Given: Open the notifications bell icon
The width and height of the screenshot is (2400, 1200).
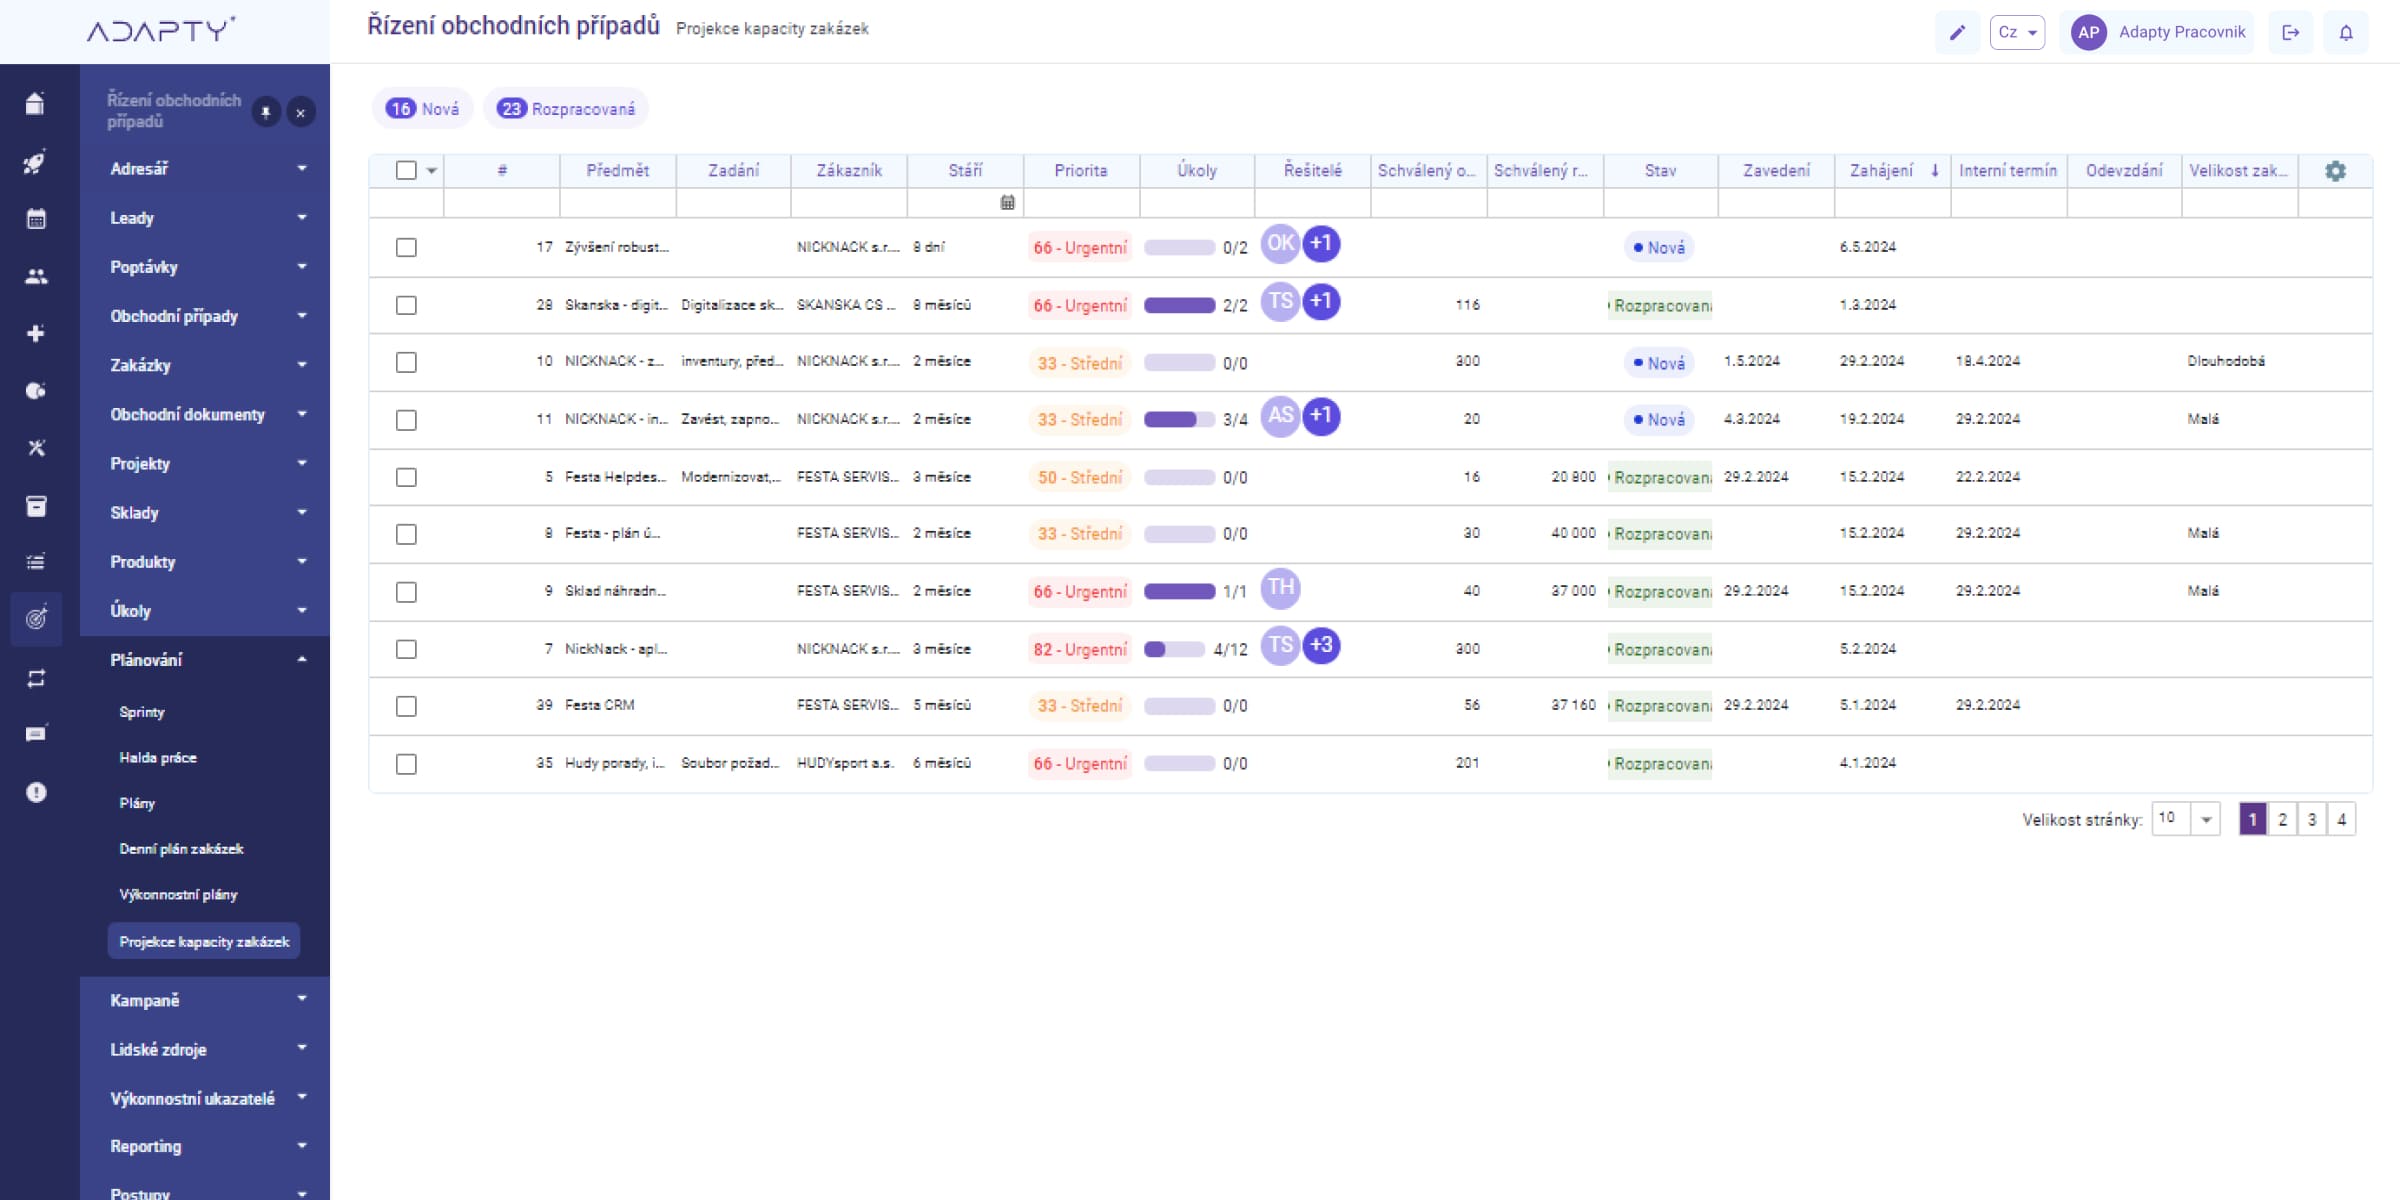Looking at the screenshot, I should pyautogui.click(x=2345, y=33).
